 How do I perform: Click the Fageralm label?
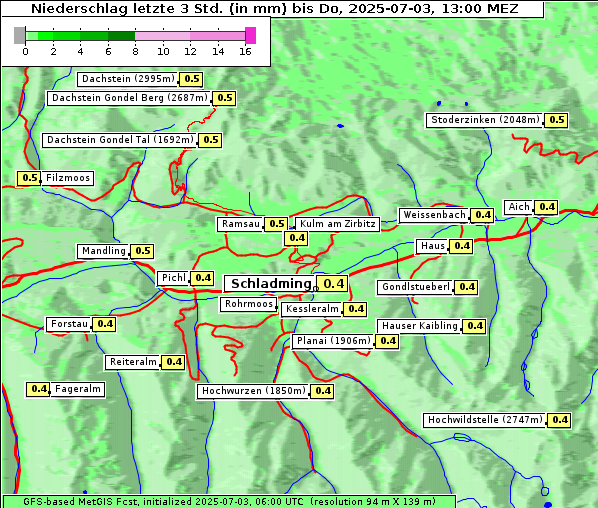tap(77, 389)
